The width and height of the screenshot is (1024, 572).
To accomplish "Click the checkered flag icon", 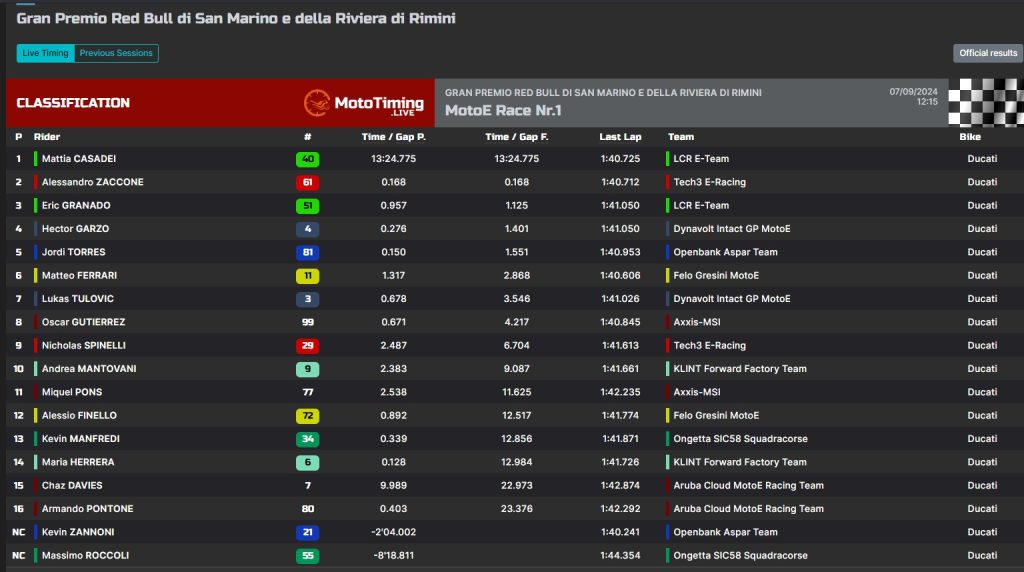I will (985, 103).
